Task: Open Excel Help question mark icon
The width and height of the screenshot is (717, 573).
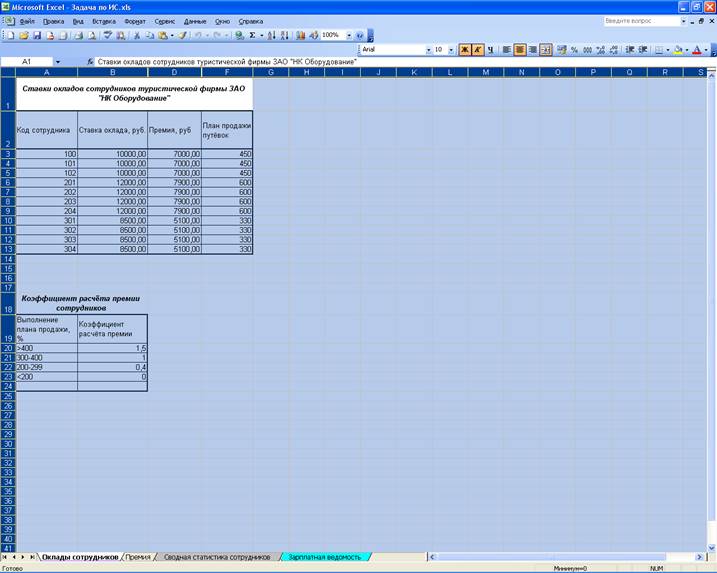Action: point(359,35)
